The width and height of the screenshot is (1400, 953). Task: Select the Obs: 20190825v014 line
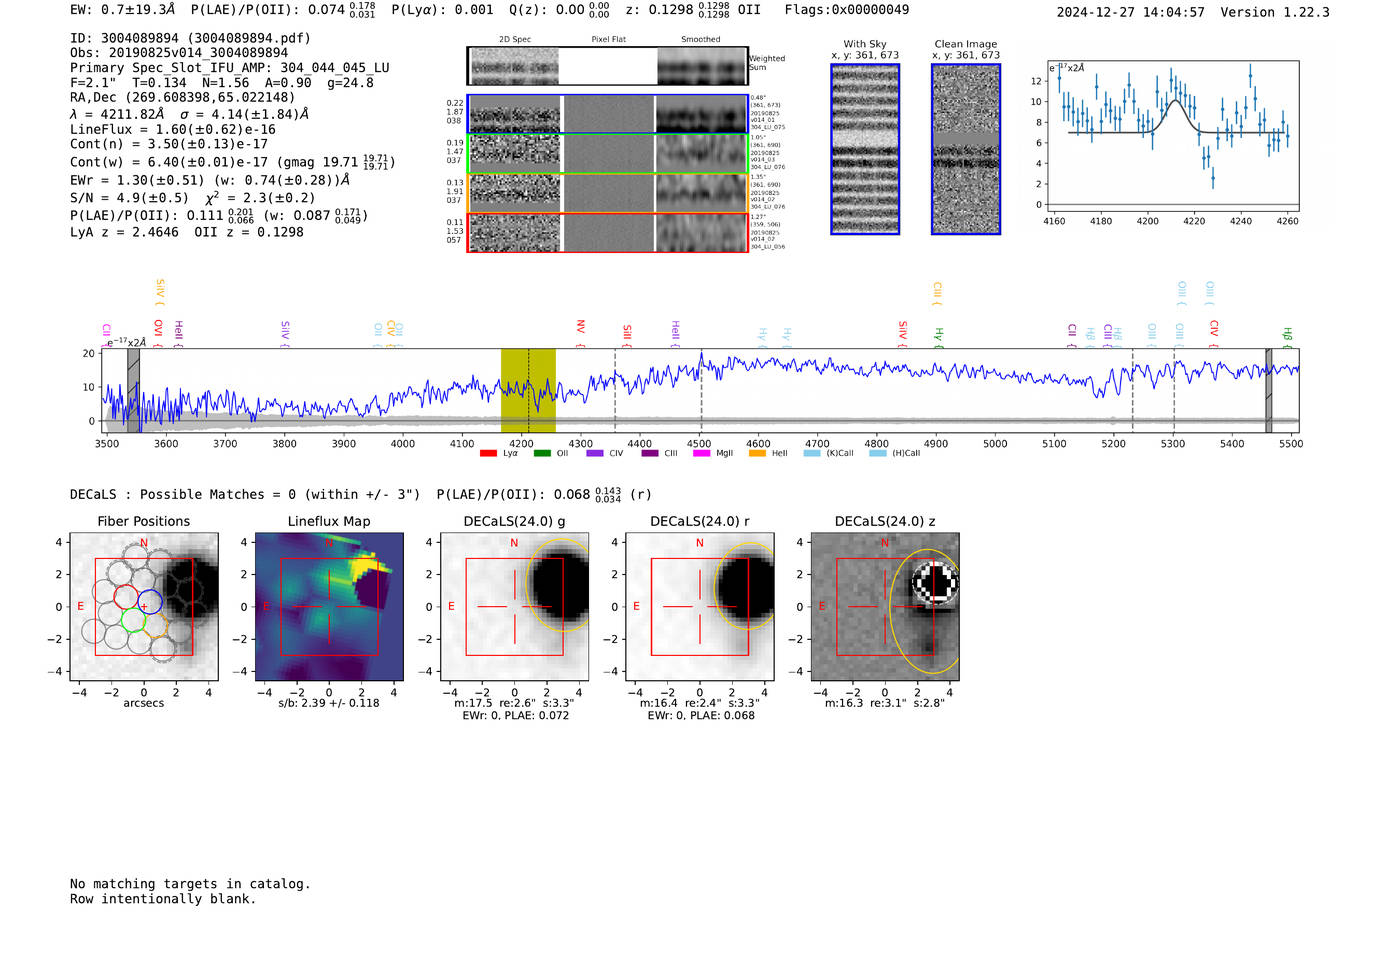(179, 53)
